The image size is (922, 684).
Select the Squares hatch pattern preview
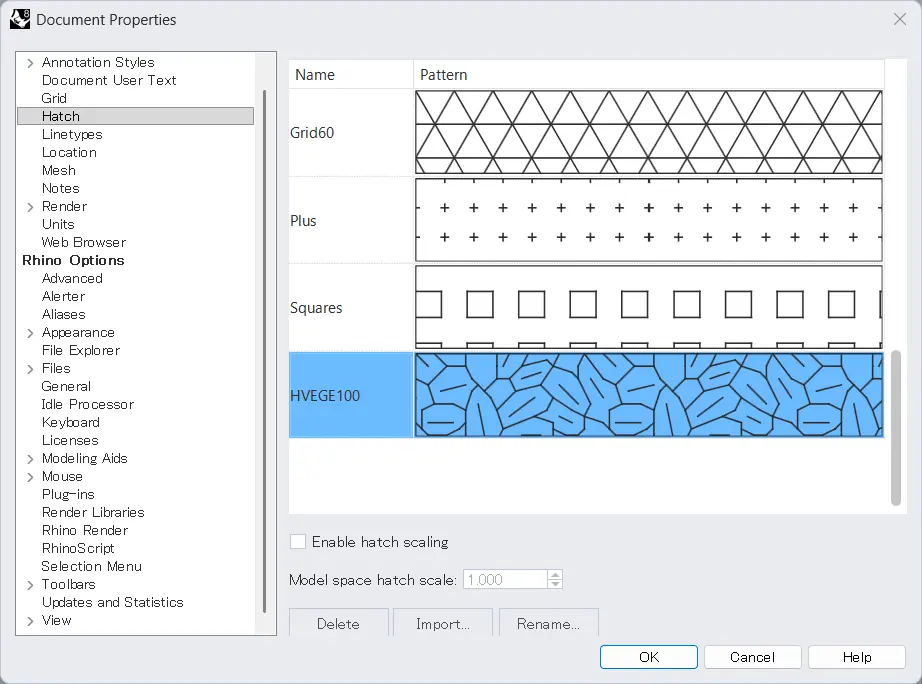(648, 307)
